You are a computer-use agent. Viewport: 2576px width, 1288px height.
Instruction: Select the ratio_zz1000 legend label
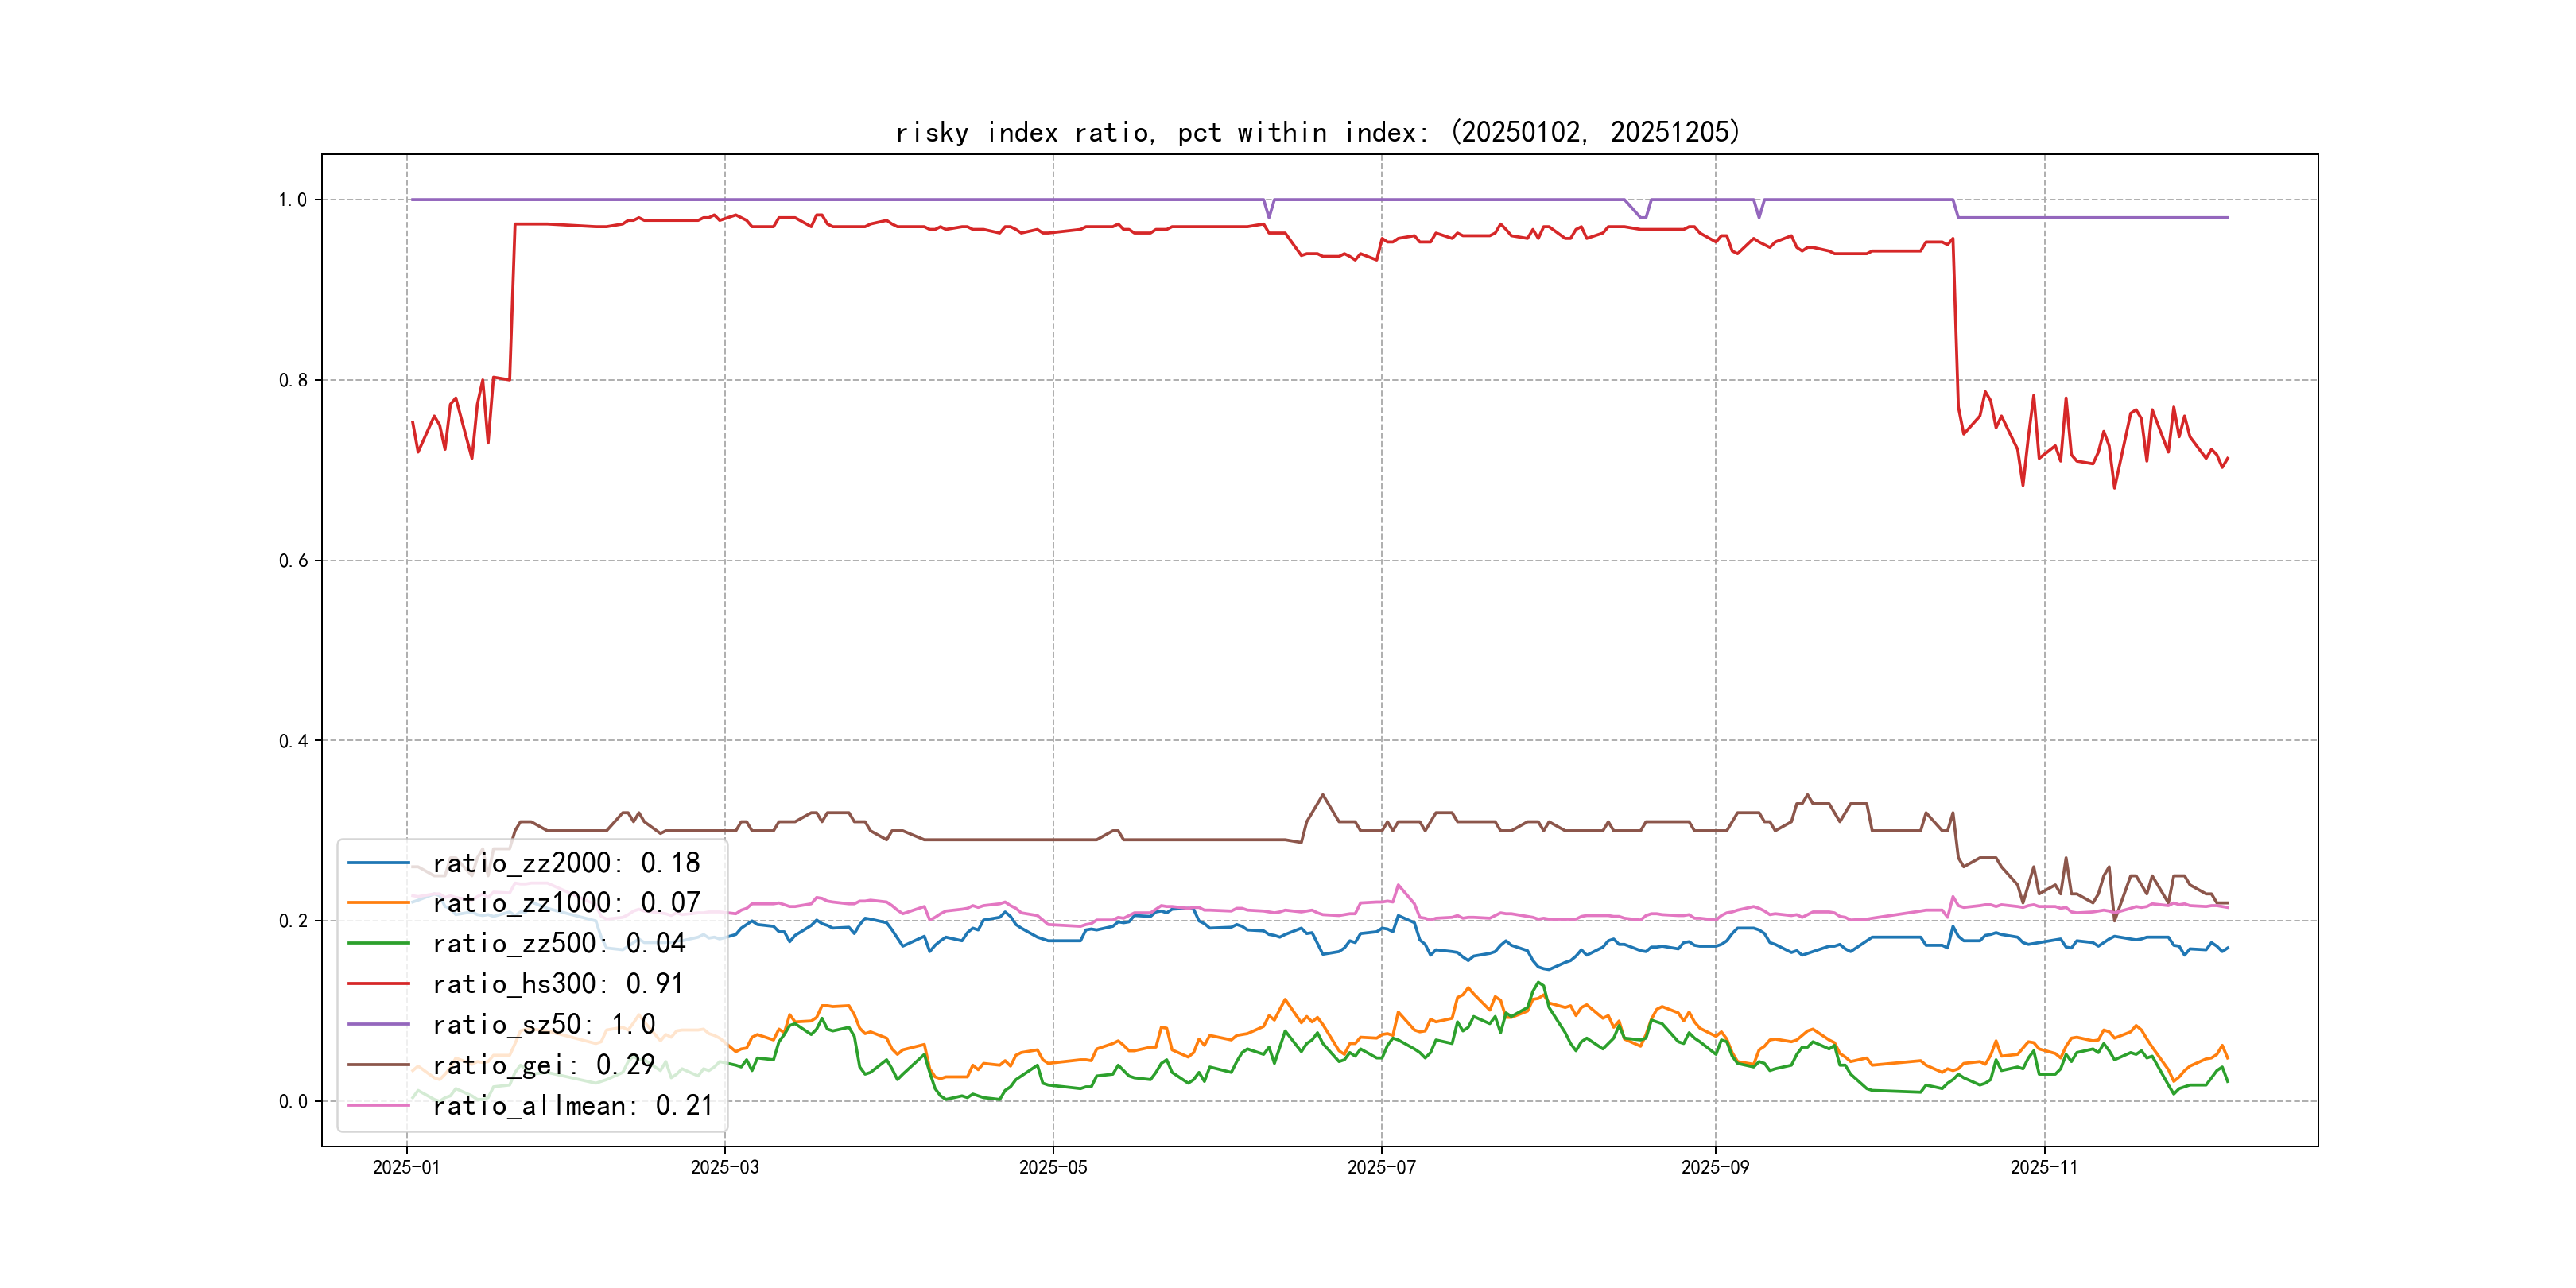point(566,903)
